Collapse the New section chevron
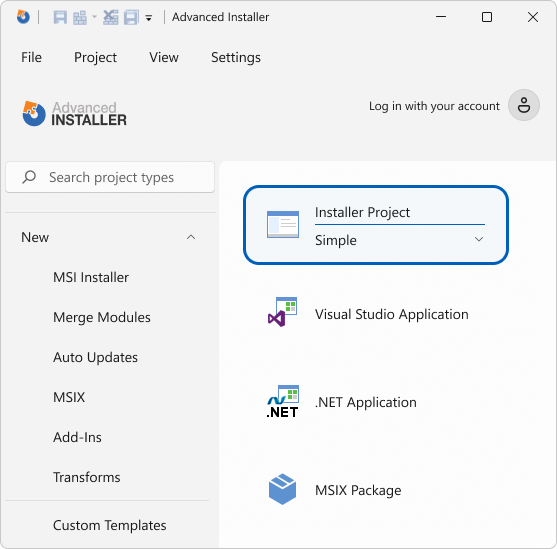The width and height of the screenshot is (557, 549). 191,237
